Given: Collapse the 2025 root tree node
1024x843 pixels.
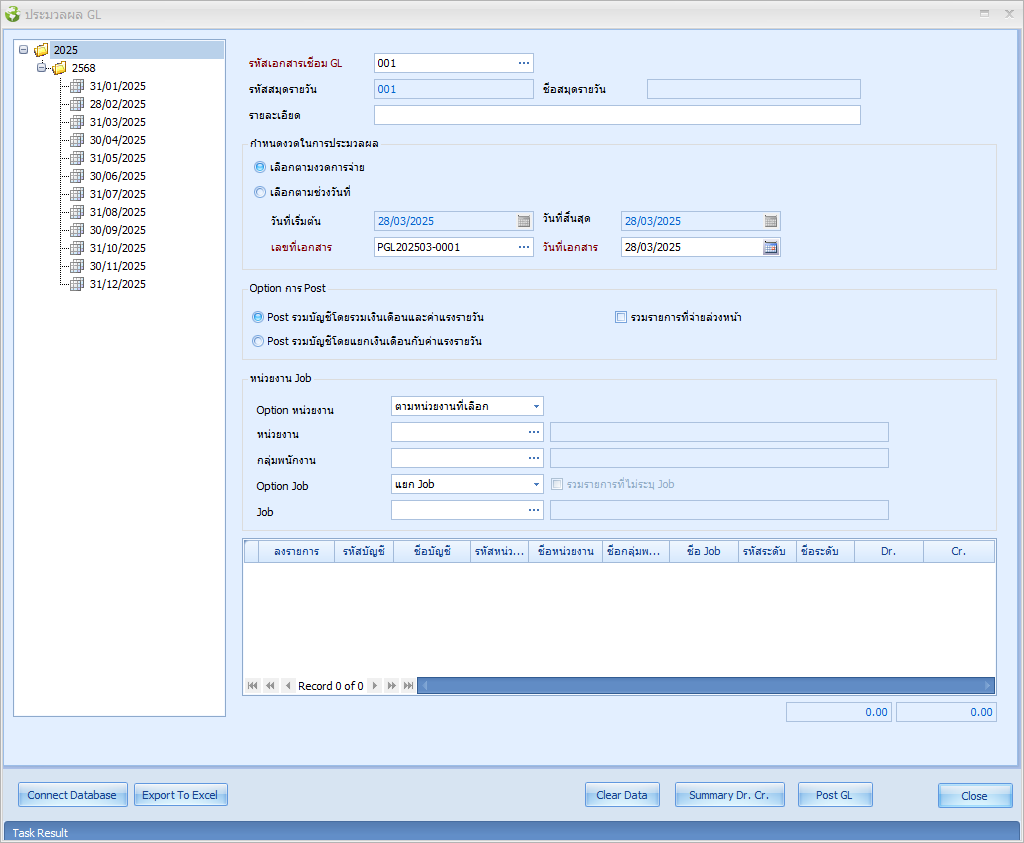Looking at the screenshot, I should tap(23, 50).
